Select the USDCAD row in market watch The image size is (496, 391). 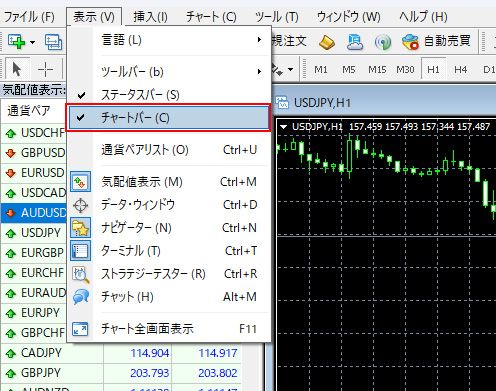coord(34,193)
